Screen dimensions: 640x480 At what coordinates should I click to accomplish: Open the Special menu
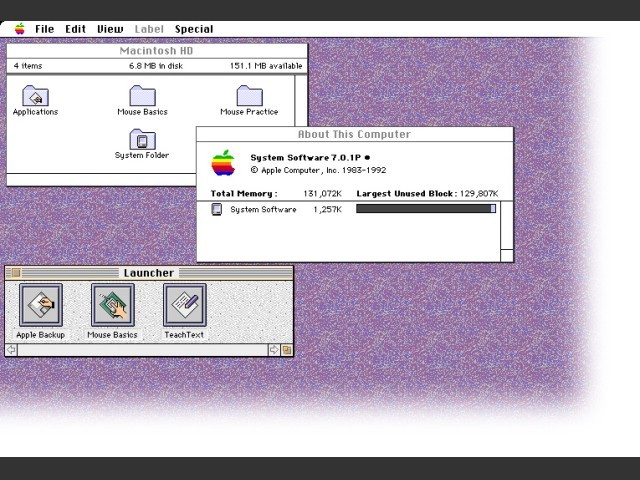coord(194,29)
